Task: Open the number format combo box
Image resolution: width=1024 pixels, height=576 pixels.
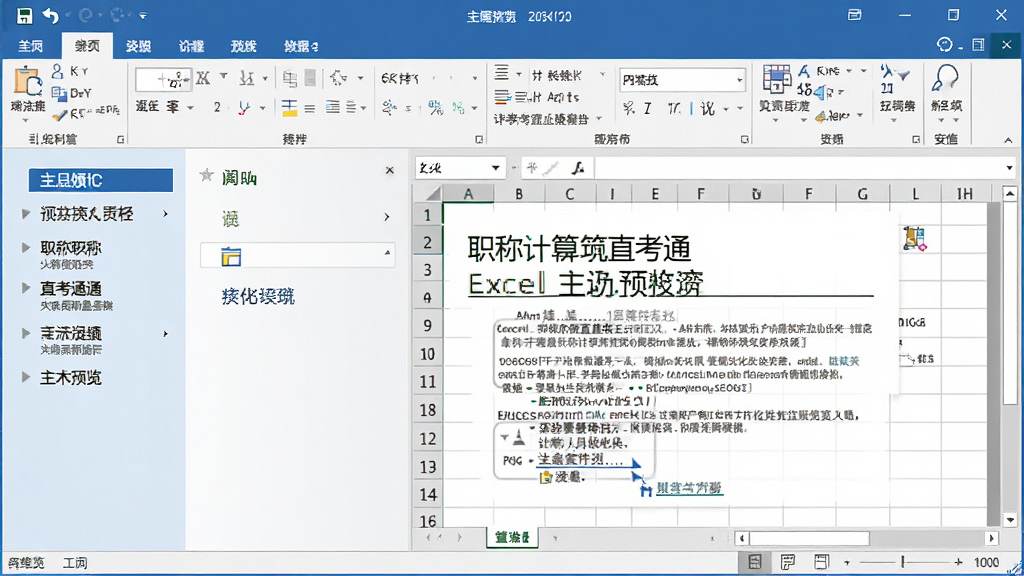Action: (682, 80)
